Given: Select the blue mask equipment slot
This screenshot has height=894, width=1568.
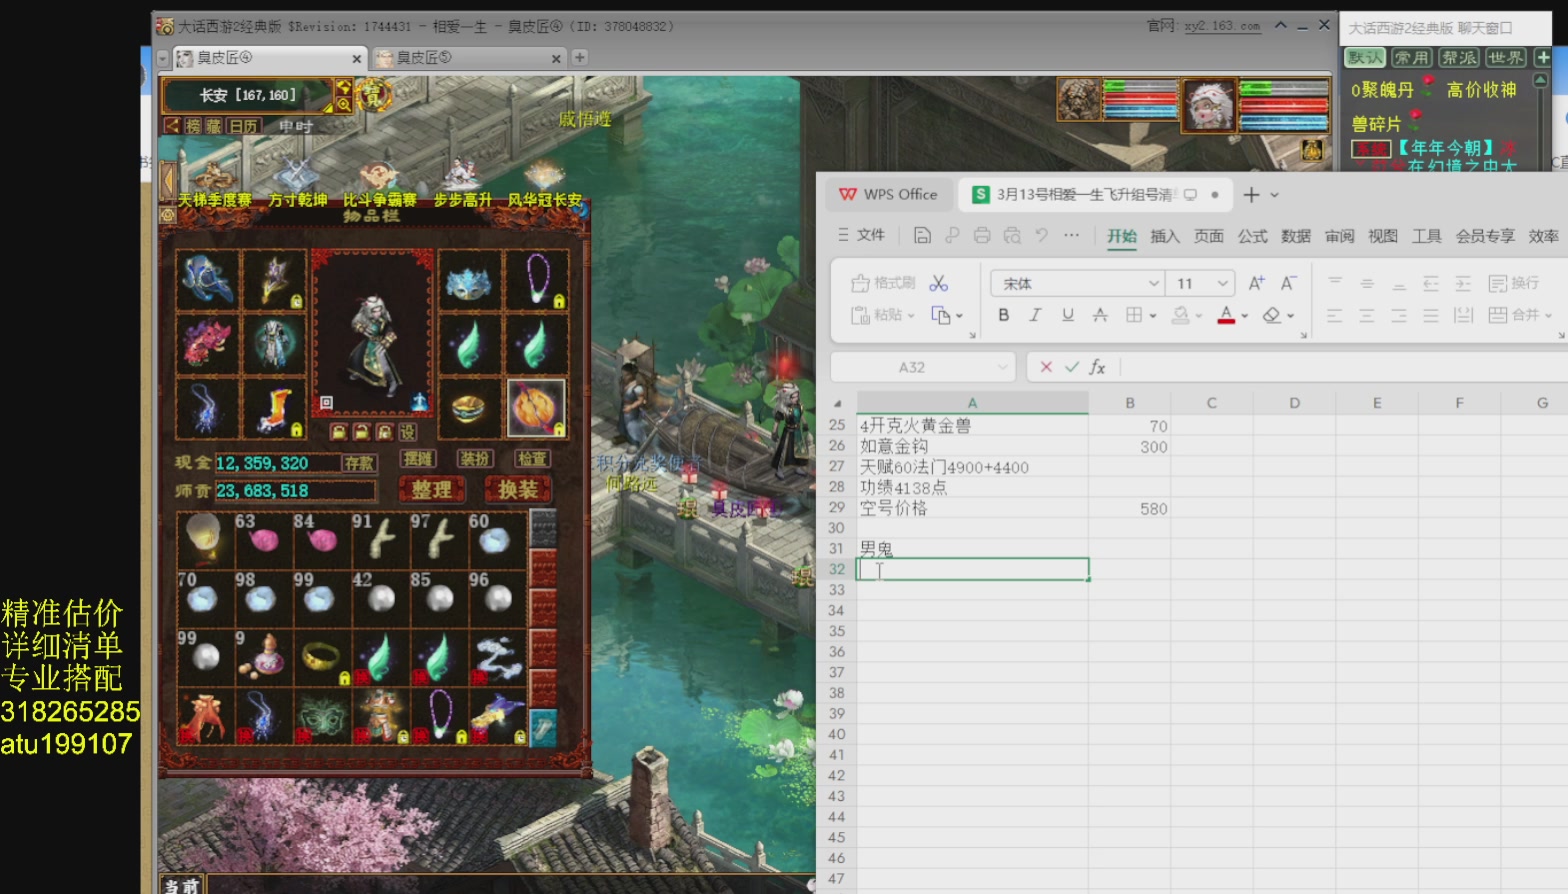Looking at the screenshot, I should [469, 279].
